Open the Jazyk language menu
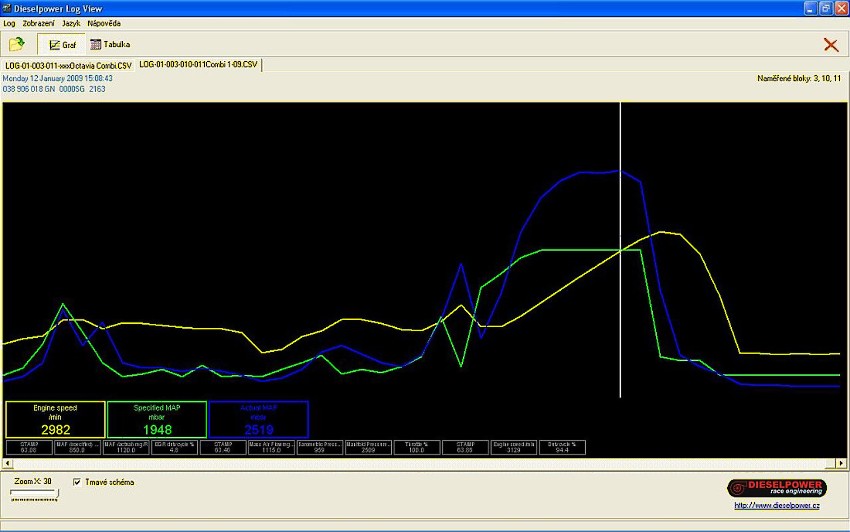Screen dimensions: 850x532 pos(71,22)
